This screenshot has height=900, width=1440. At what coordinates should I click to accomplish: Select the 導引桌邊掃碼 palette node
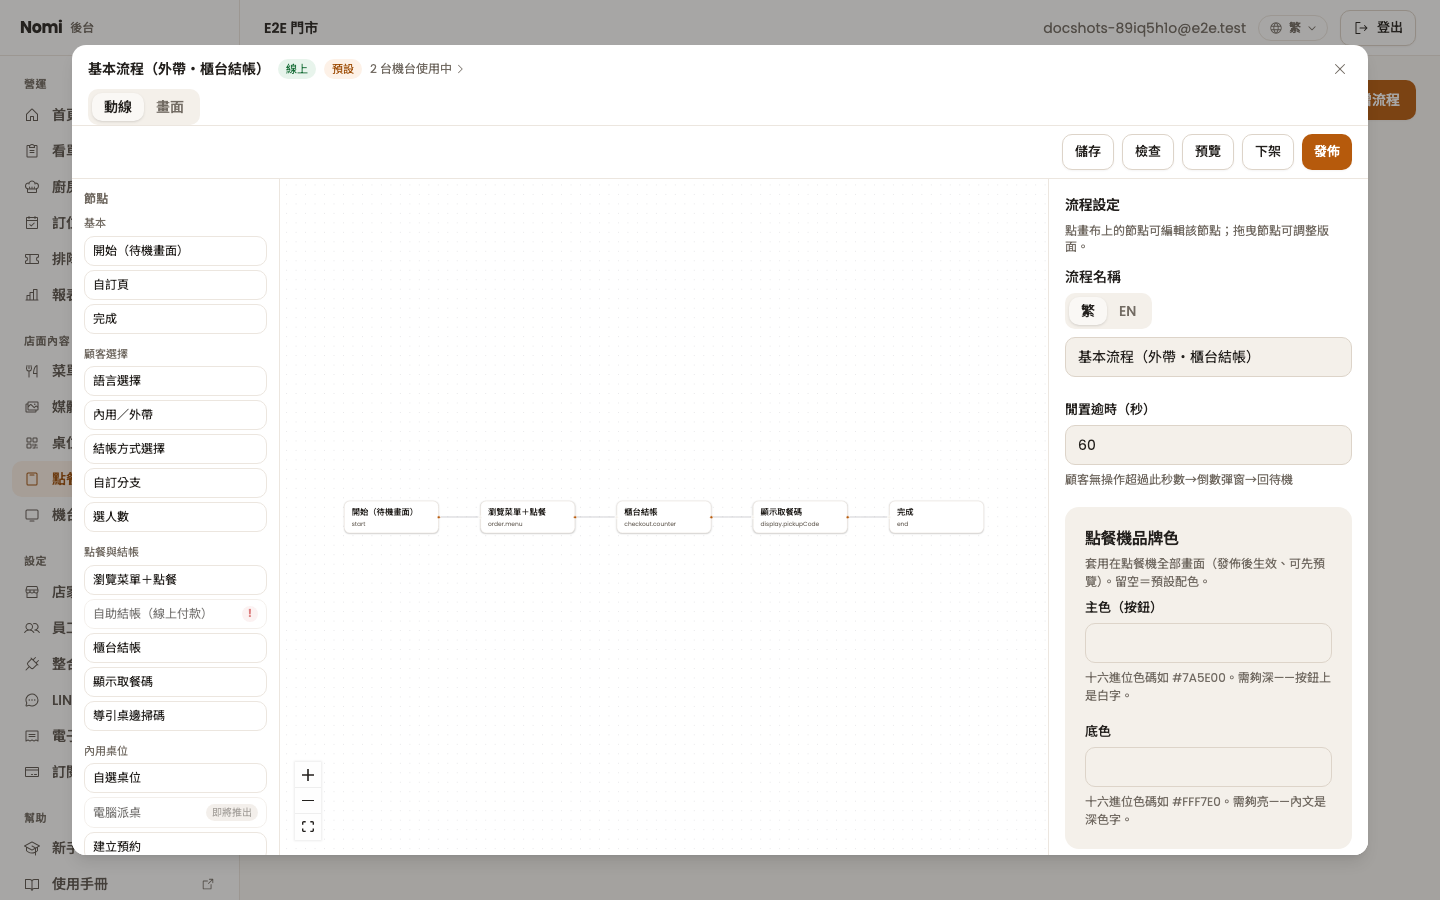pyautogui.click(x=175, y=716)
